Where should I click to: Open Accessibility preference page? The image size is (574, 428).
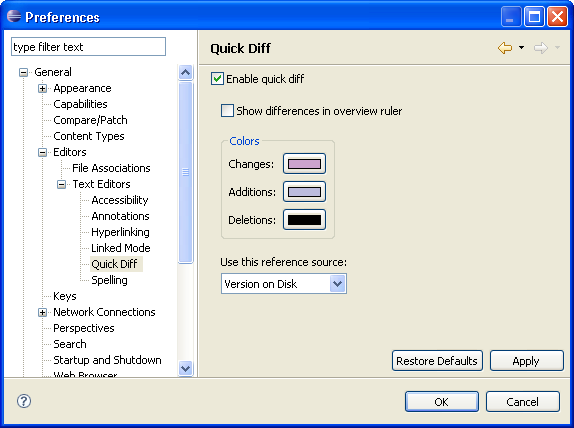point(120,200)
